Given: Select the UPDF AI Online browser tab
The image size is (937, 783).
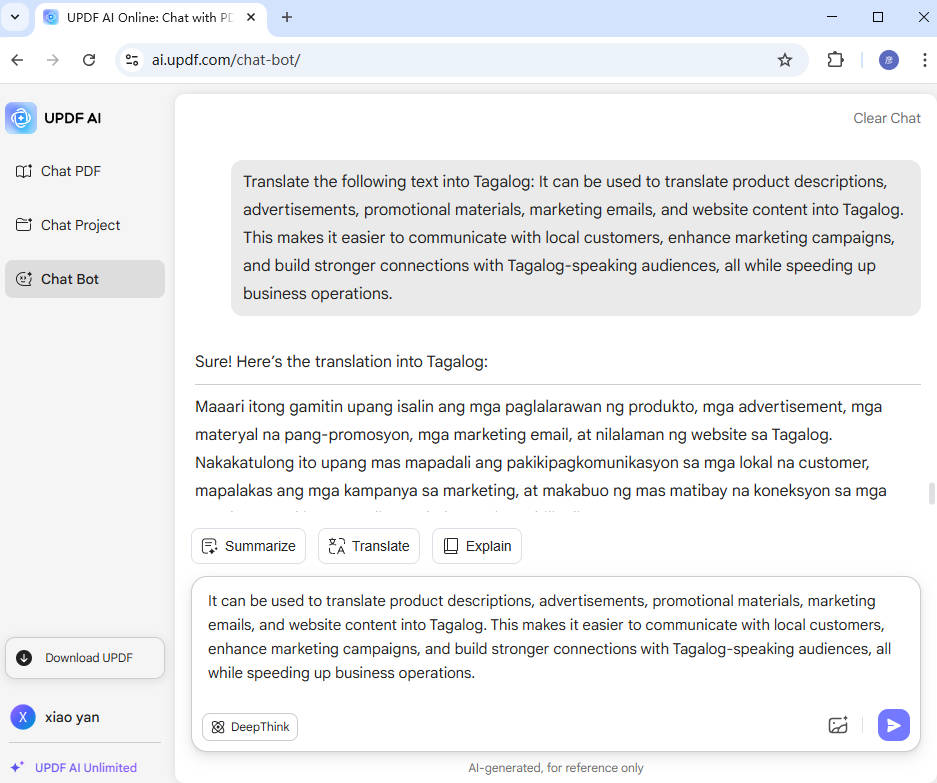Looking at the screenshot, I should 151,18.
